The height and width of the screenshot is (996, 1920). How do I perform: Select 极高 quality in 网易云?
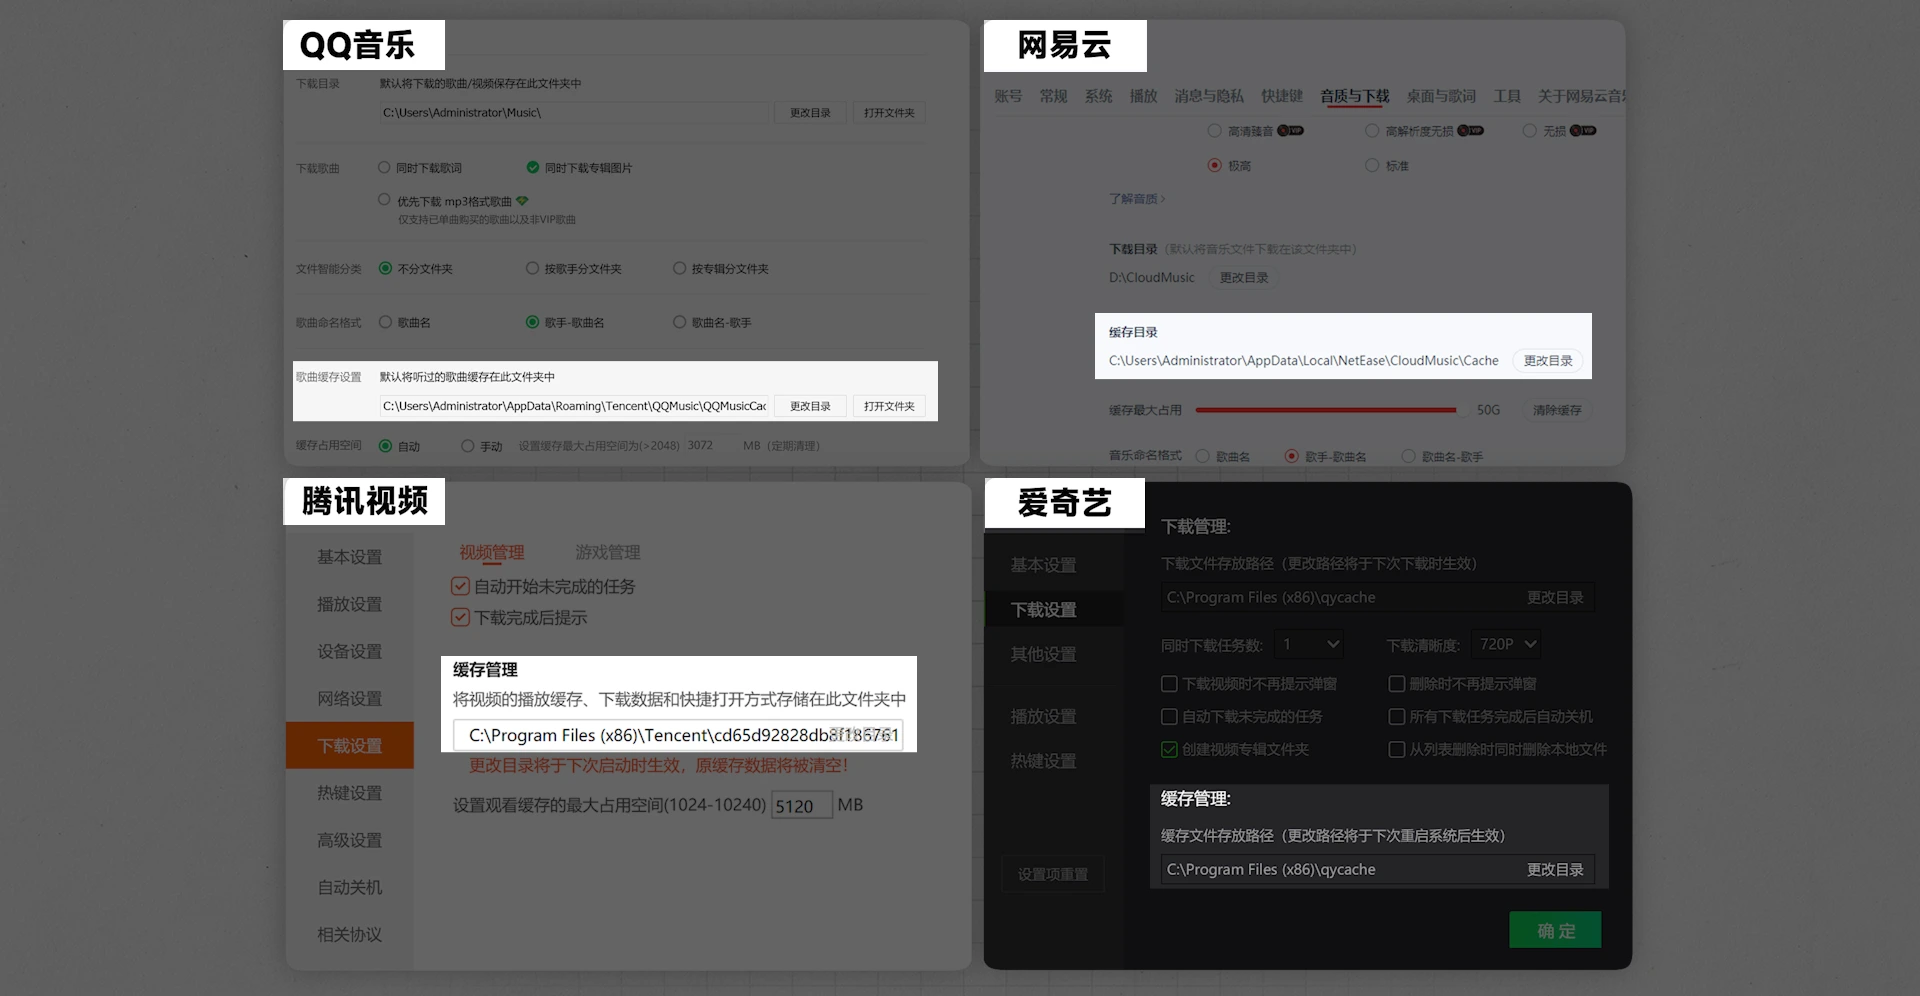tap(1214, 165)
